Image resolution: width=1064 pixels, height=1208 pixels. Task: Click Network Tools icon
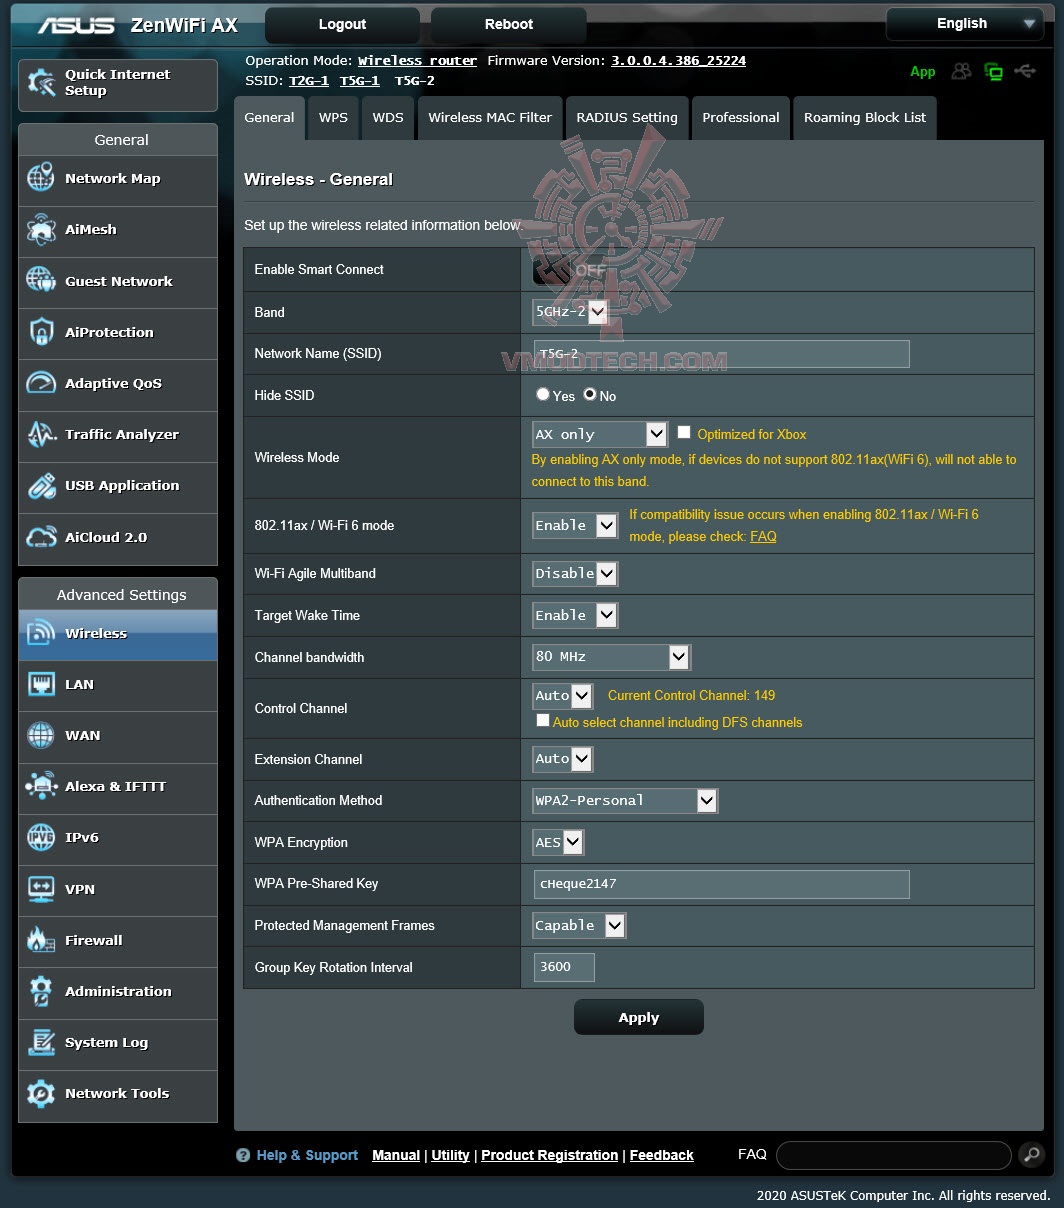[x=41, y=1094]
